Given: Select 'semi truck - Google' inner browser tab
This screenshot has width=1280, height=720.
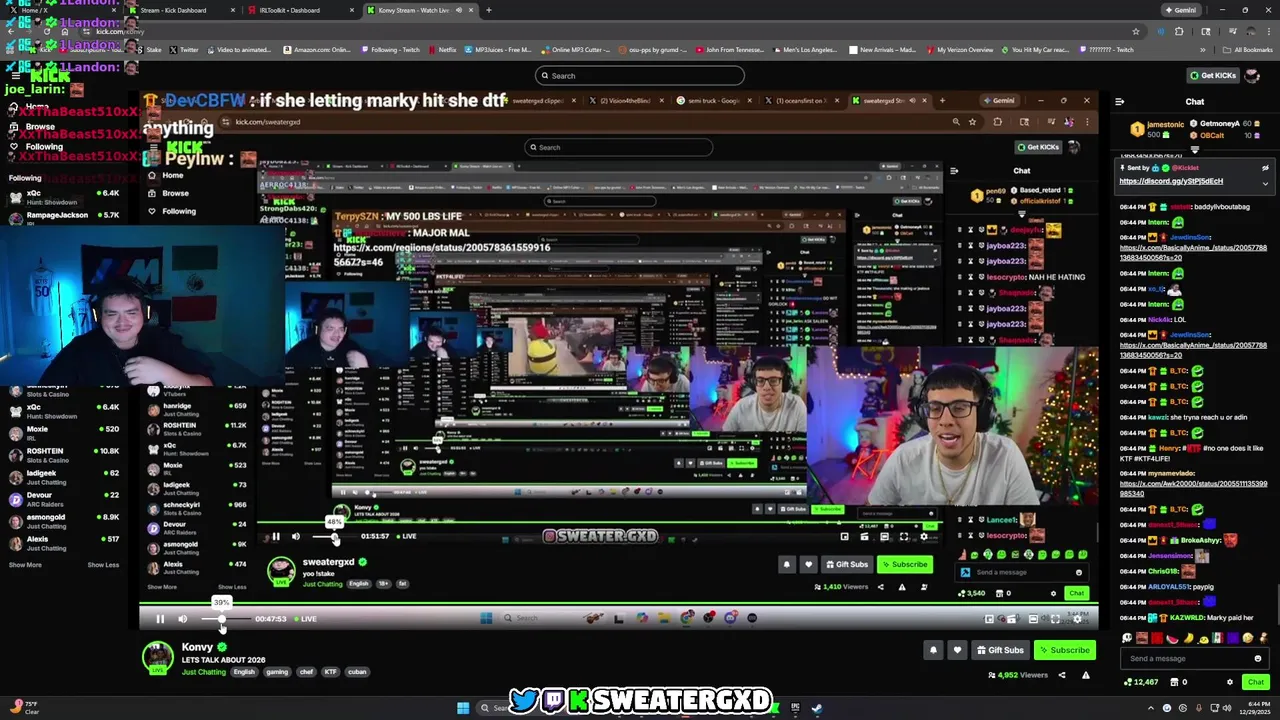Looking at the screenshot, I should 713,101.
